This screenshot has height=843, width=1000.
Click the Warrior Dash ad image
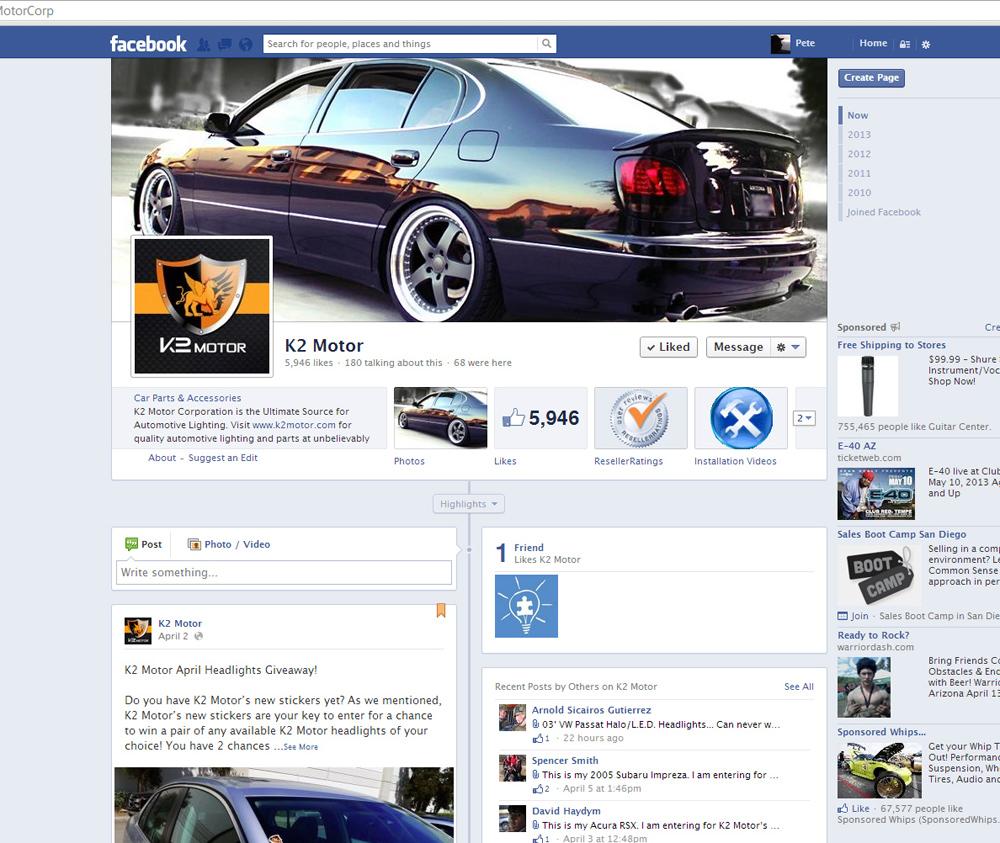pyautogui.click(x=864, y=688)
